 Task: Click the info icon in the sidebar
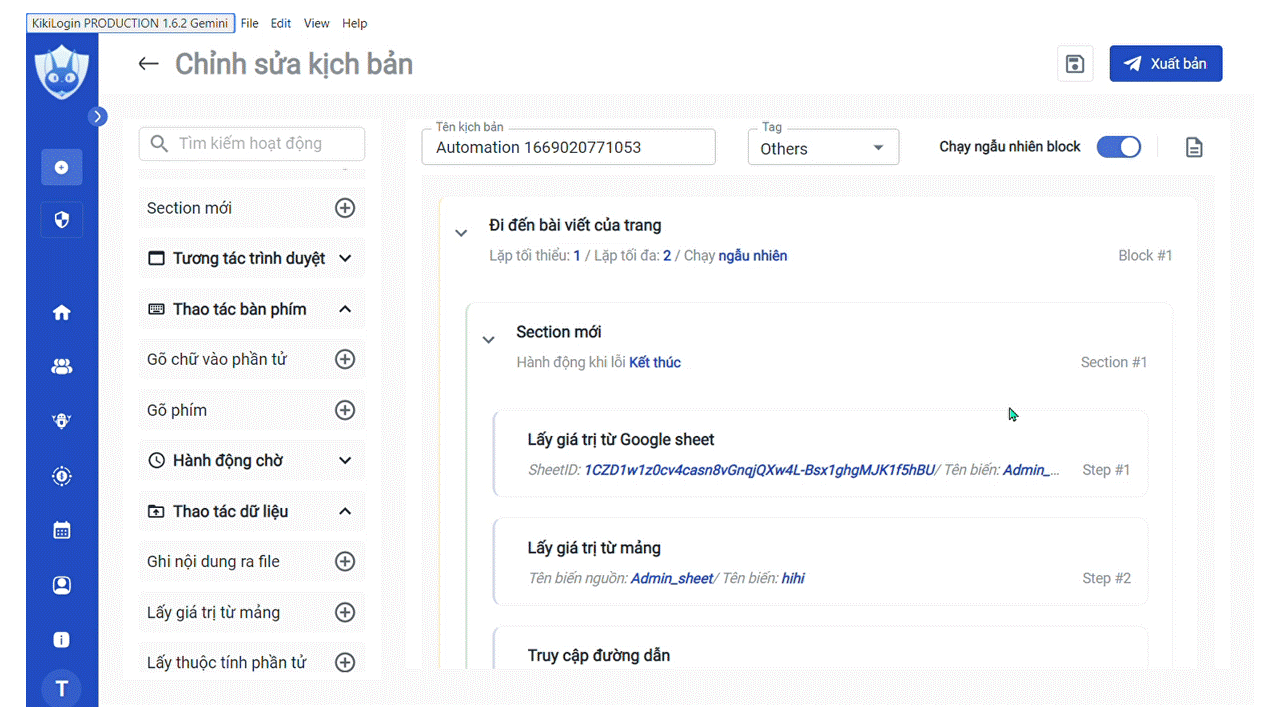coord(61,639)
